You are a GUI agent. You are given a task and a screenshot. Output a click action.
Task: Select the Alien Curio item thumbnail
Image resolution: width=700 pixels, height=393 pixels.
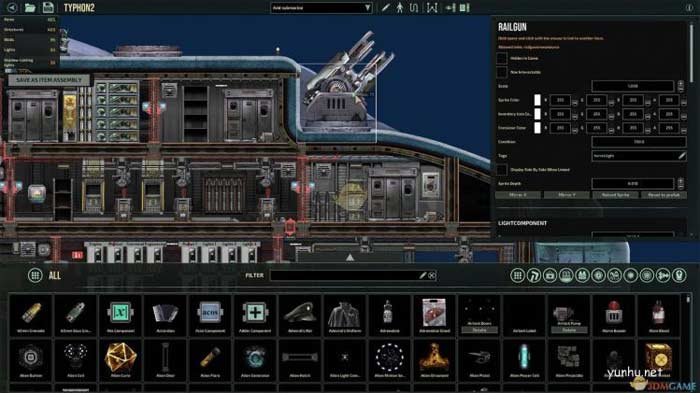coord(121,360)
